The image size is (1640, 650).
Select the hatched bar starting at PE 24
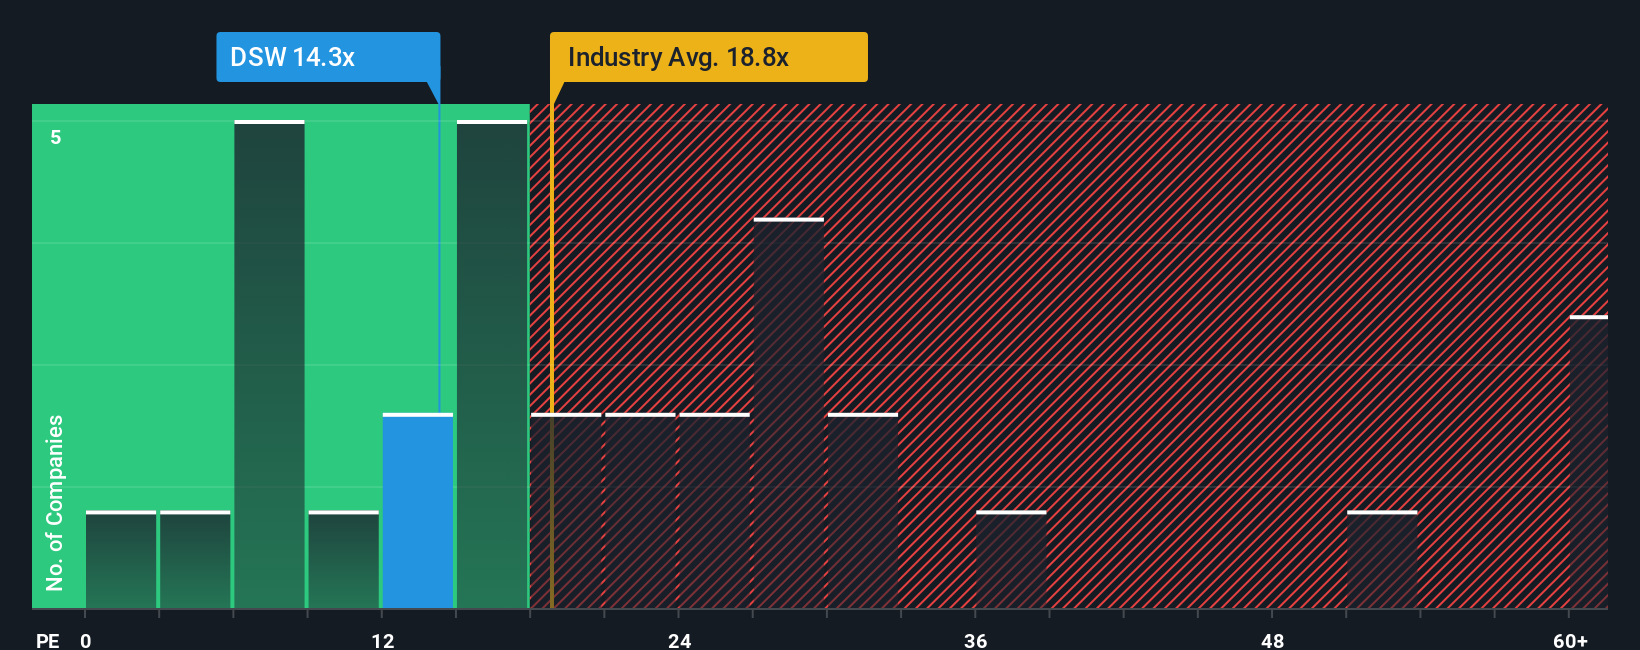coord(715,511)
